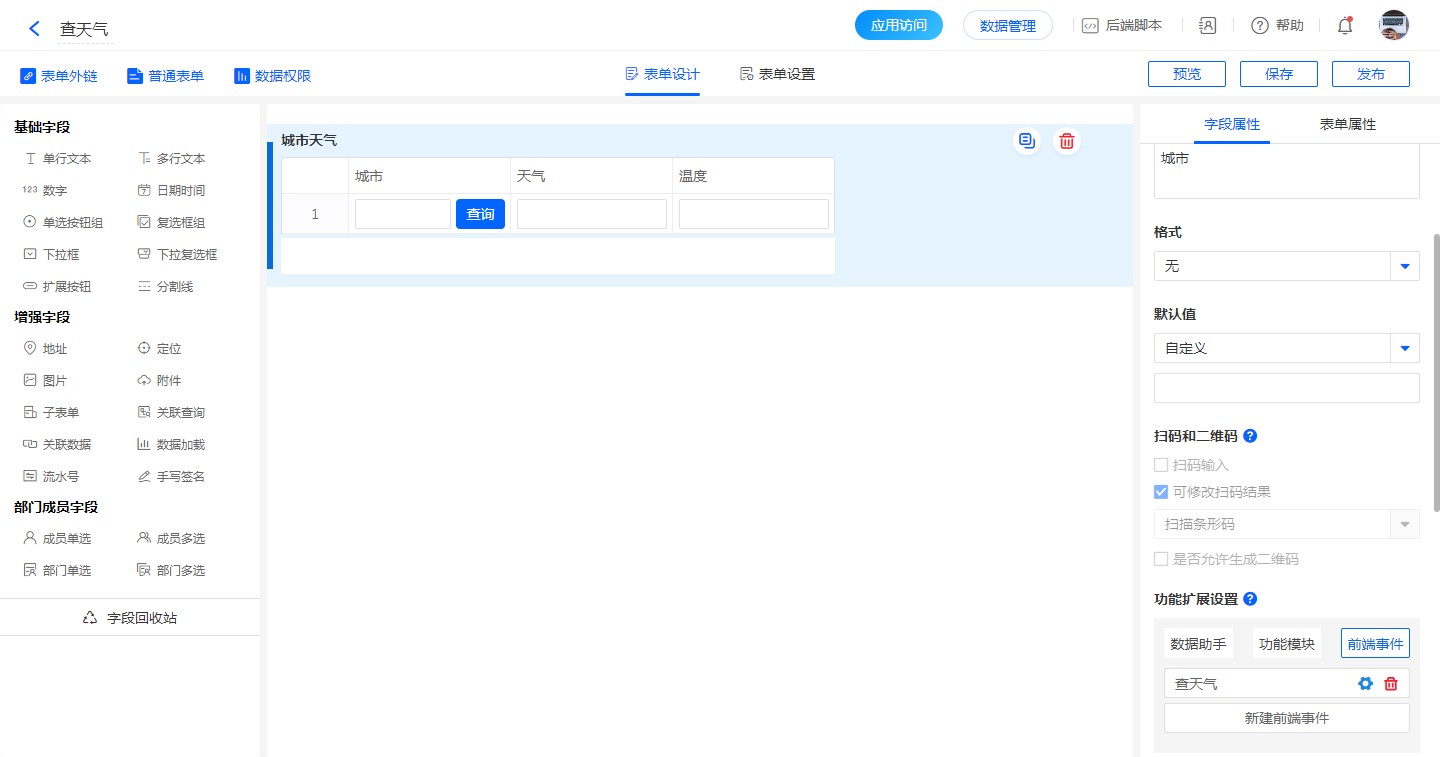Viewport: 1440px width, 757px height.
Task: Delete the 城市天气 subform with trash icon
Action: click(1067, 141)
